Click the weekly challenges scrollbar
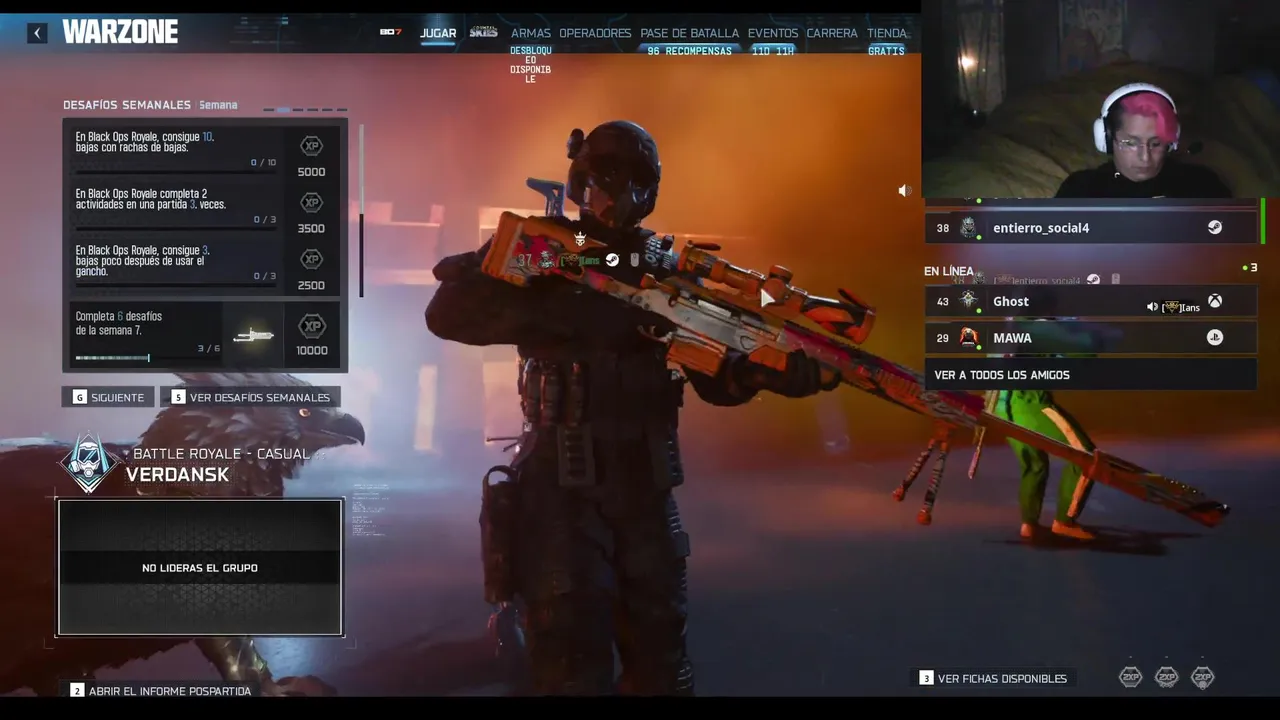This screenshot has width=1280, height=720. (361, 210)
